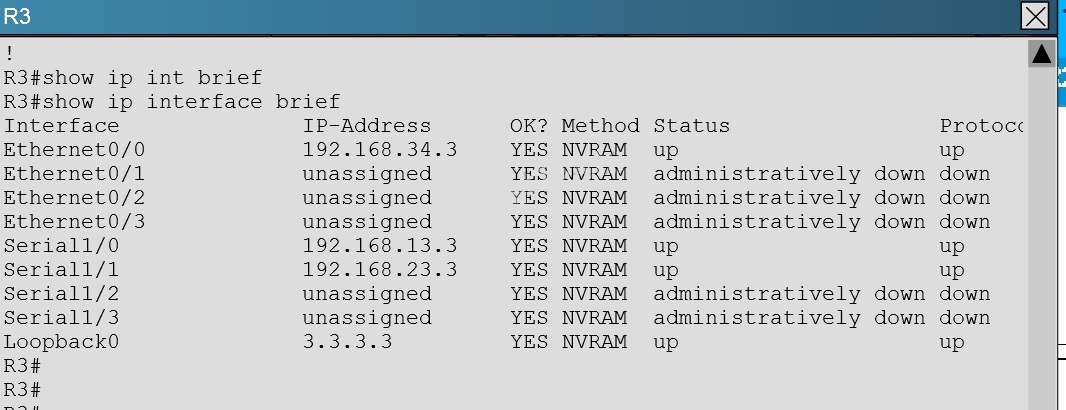Screen dimensions: 1066x410
Task: Select the 192.168.13.3 address text
Action: 380,245
